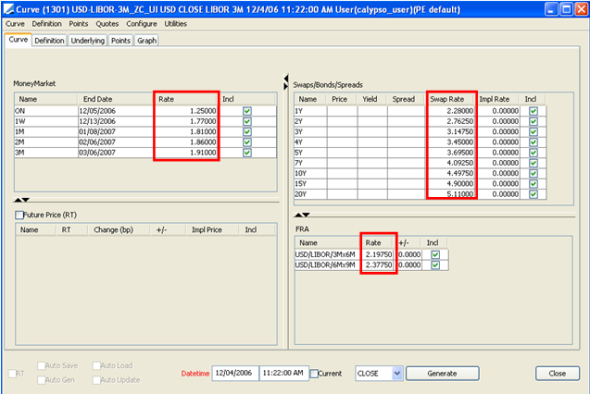Select the 1.91000 rate cell for 3M
Image resolution: width=590 pixels, height=394 pixels.
point(186,152)
